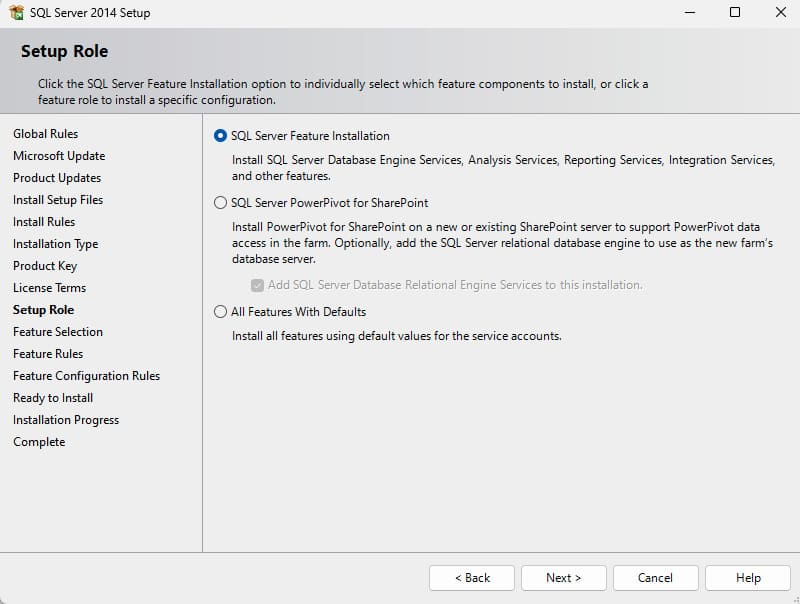Select Microsoft Update step in sidebar
800x604 pixels.
59,156
